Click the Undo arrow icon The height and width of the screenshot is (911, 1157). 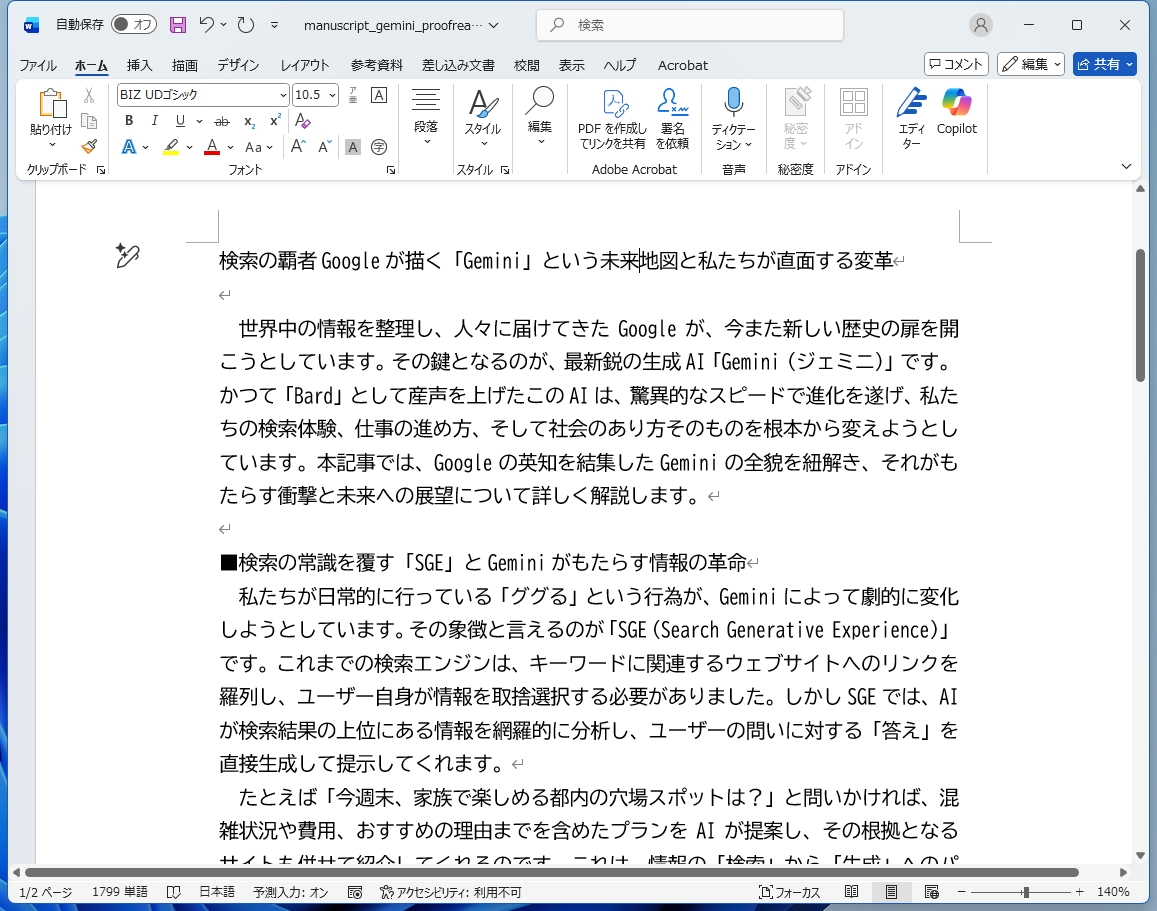[x=206, y=24]
